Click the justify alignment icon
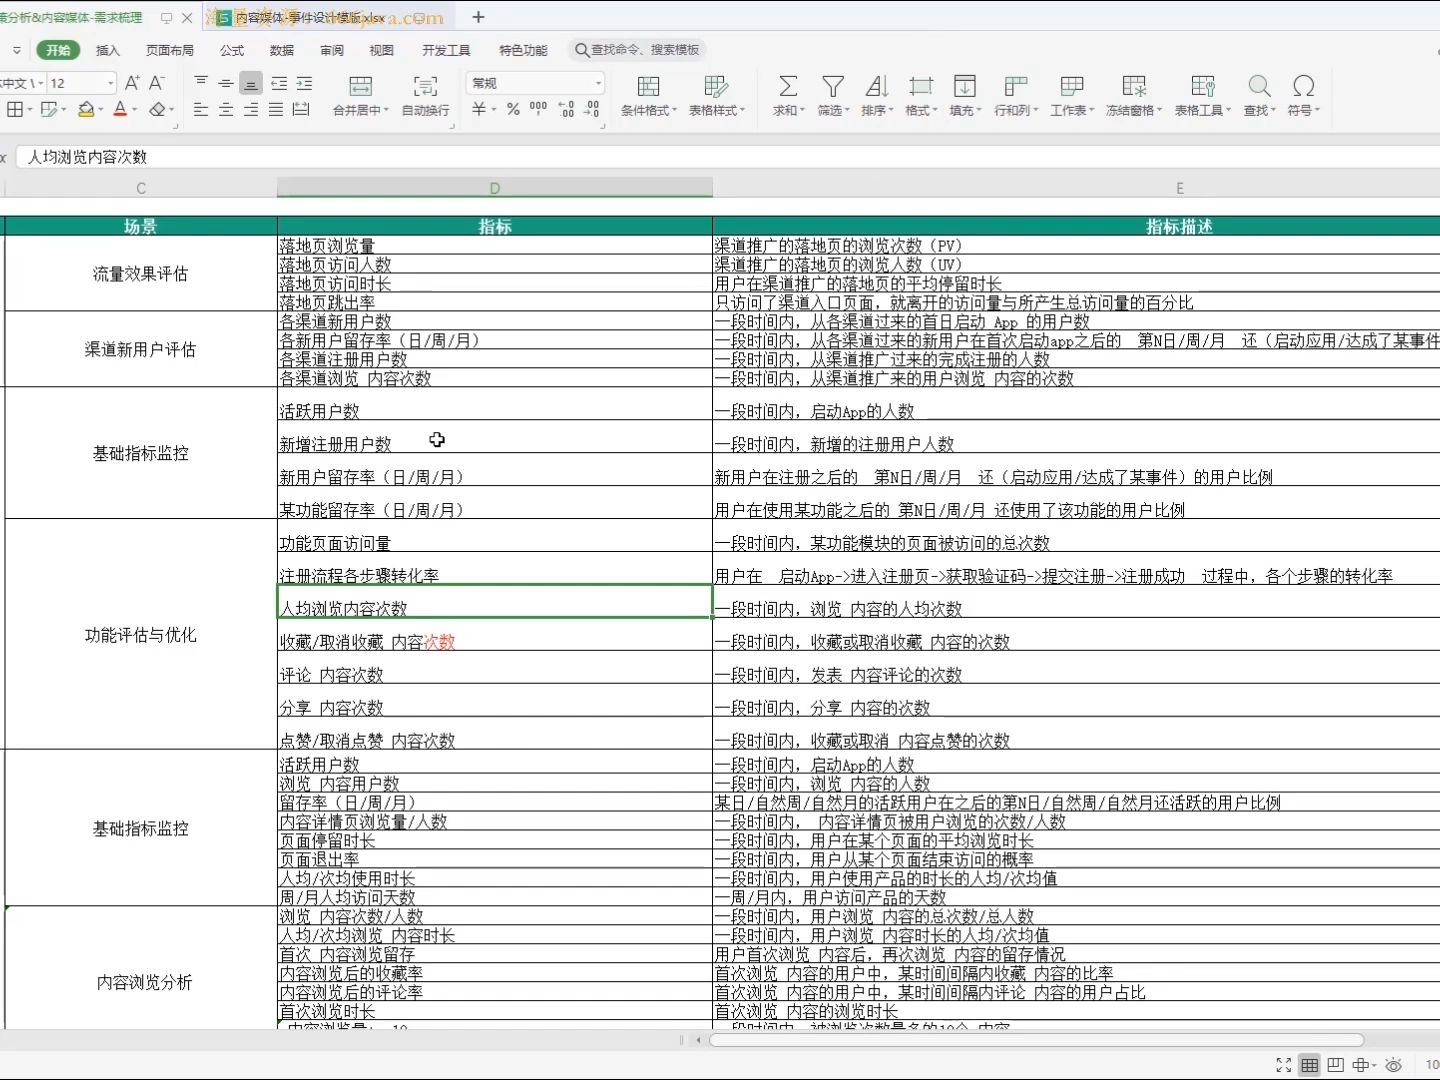This screenshot has height=1080, width=1440. point(276,109)
